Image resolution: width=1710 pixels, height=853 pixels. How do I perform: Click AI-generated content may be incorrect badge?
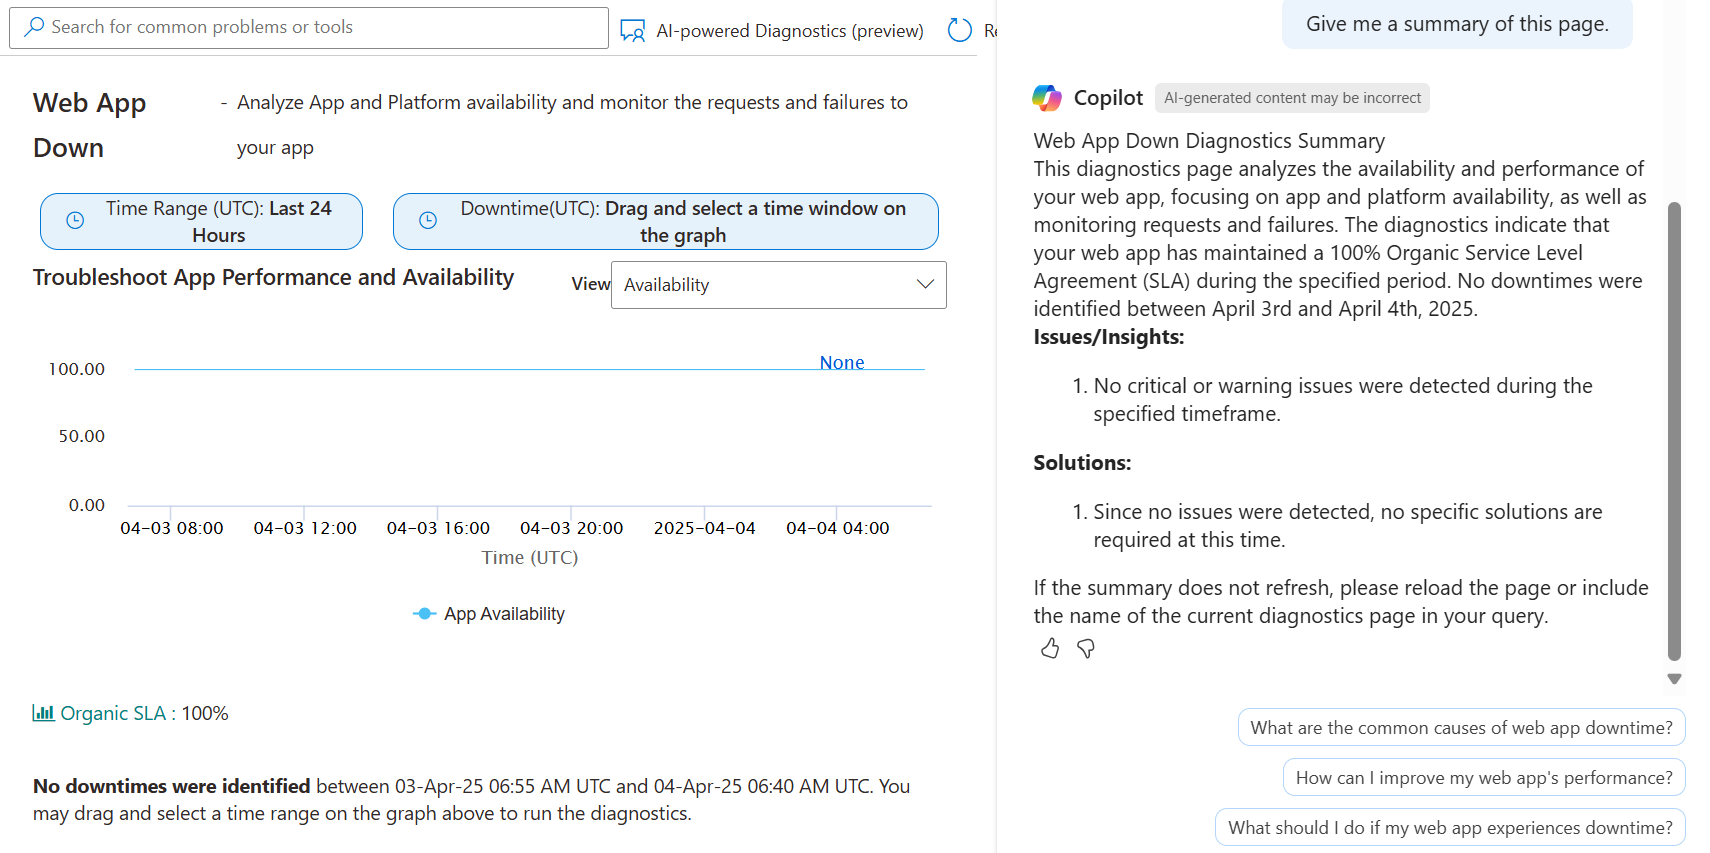(1292, 98)
